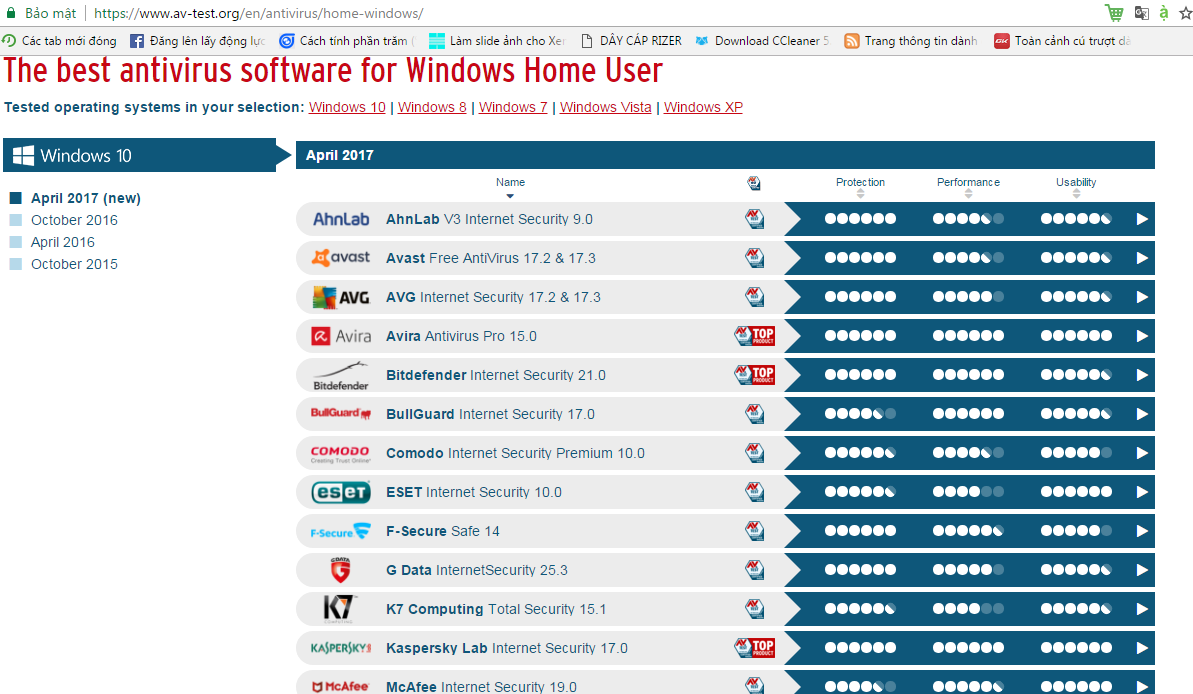
Task: Click the browser address bar URL
Action: [259, 13]
